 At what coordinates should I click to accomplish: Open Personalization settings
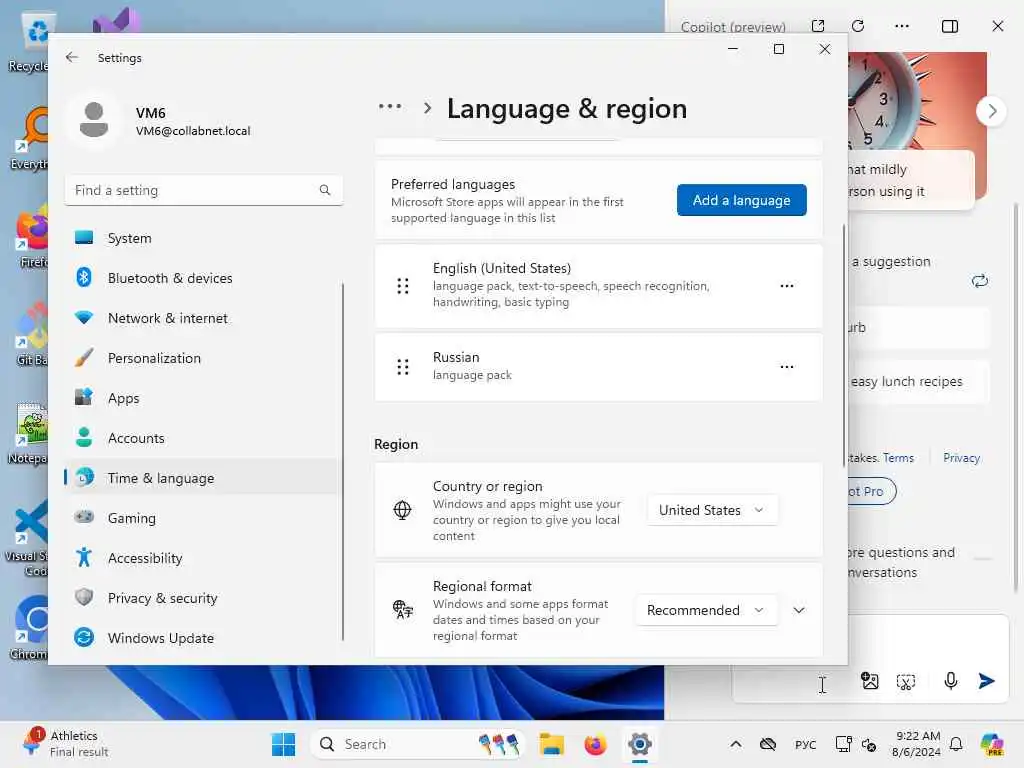pos(203,358)
